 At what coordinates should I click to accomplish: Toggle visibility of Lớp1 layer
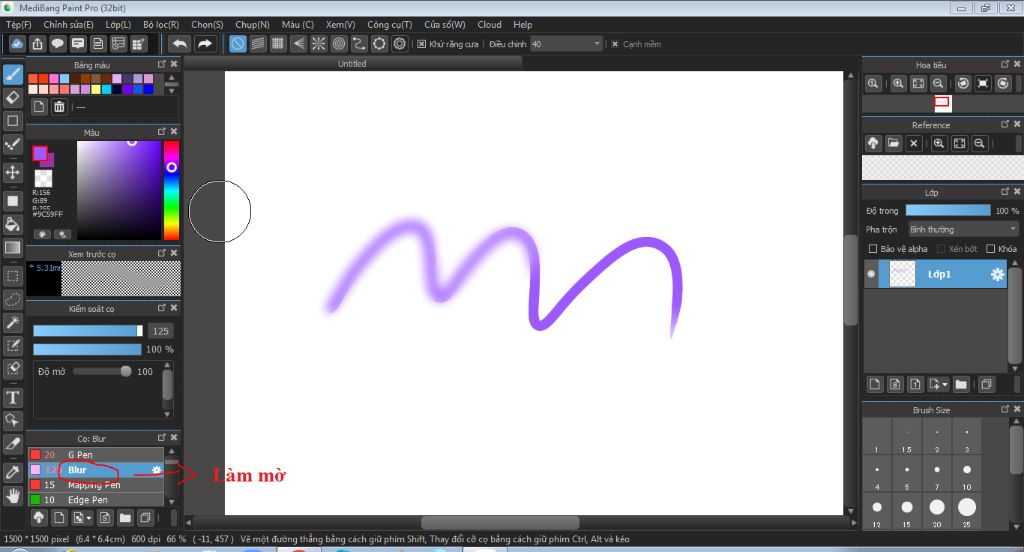[871, 274]
